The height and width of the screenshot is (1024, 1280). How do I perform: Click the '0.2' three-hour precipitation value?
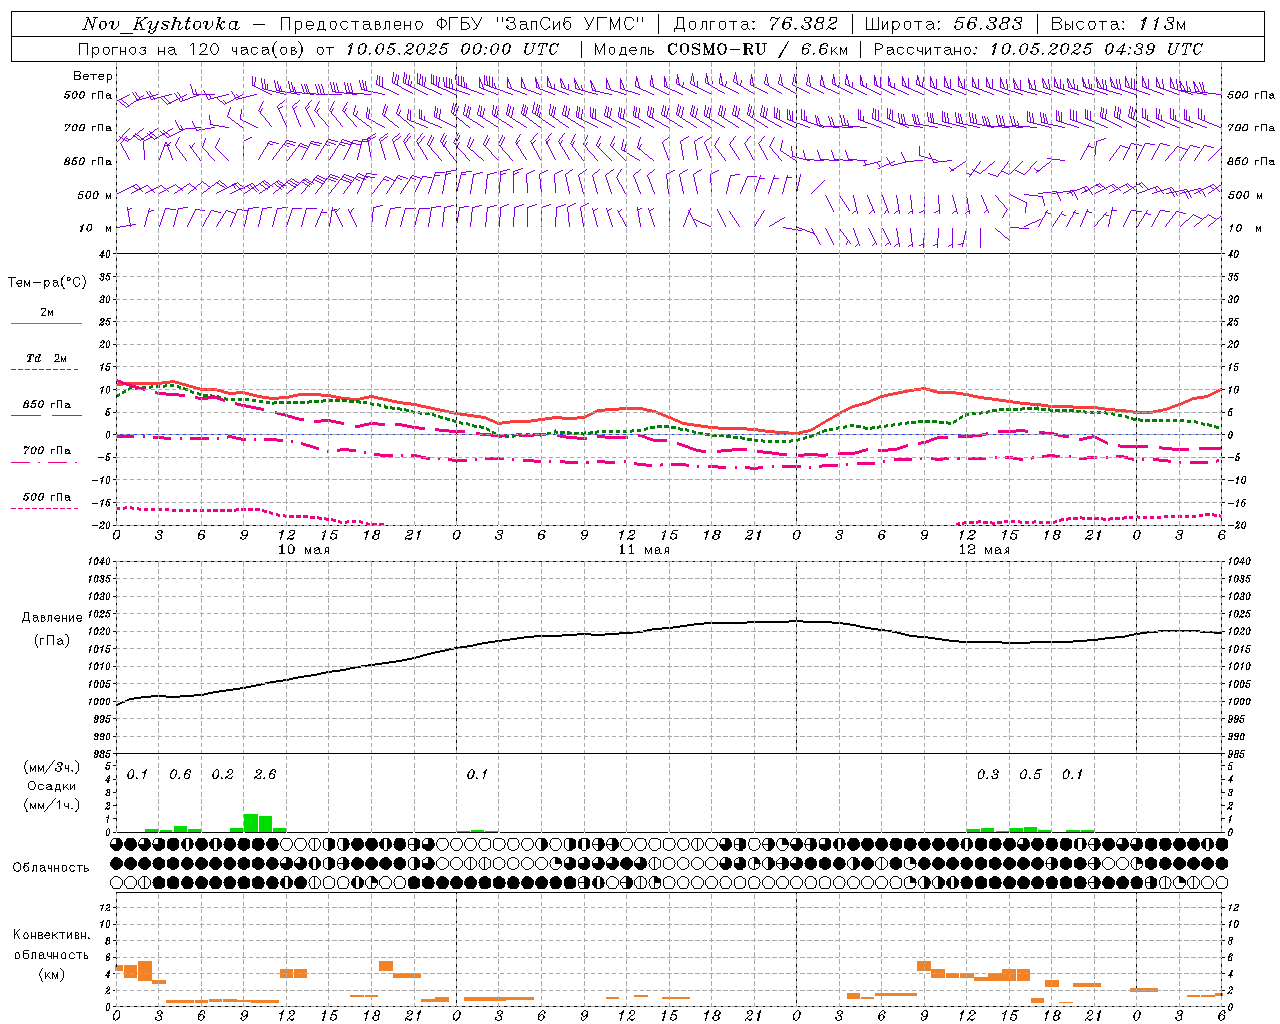point(222,775)
